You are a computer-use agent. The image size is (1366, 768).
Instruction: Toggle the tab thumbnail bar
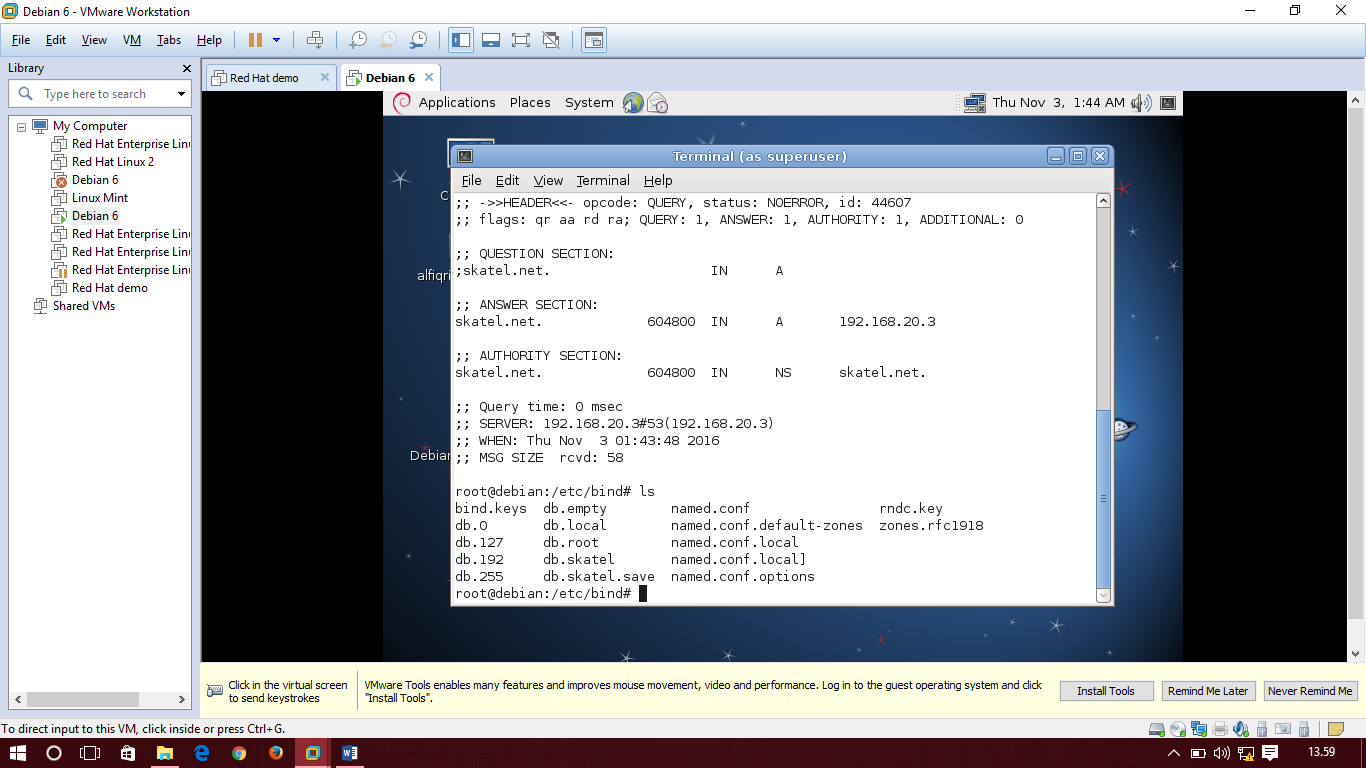489,40
